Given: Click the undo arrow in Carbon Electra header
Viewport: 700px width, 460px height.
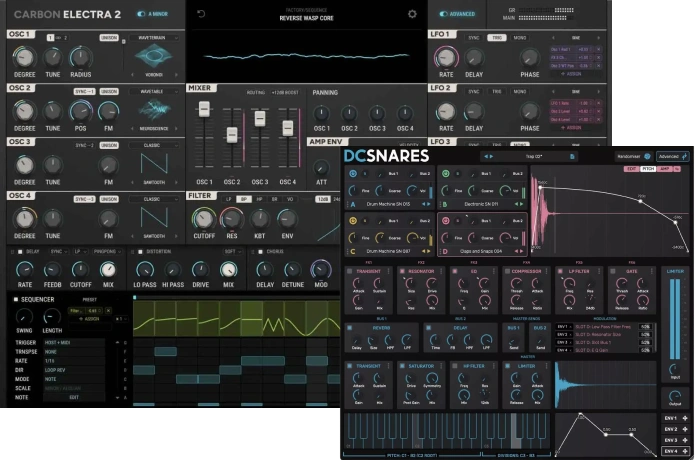Looking at the screenshot, I should (x=201, y=14).
